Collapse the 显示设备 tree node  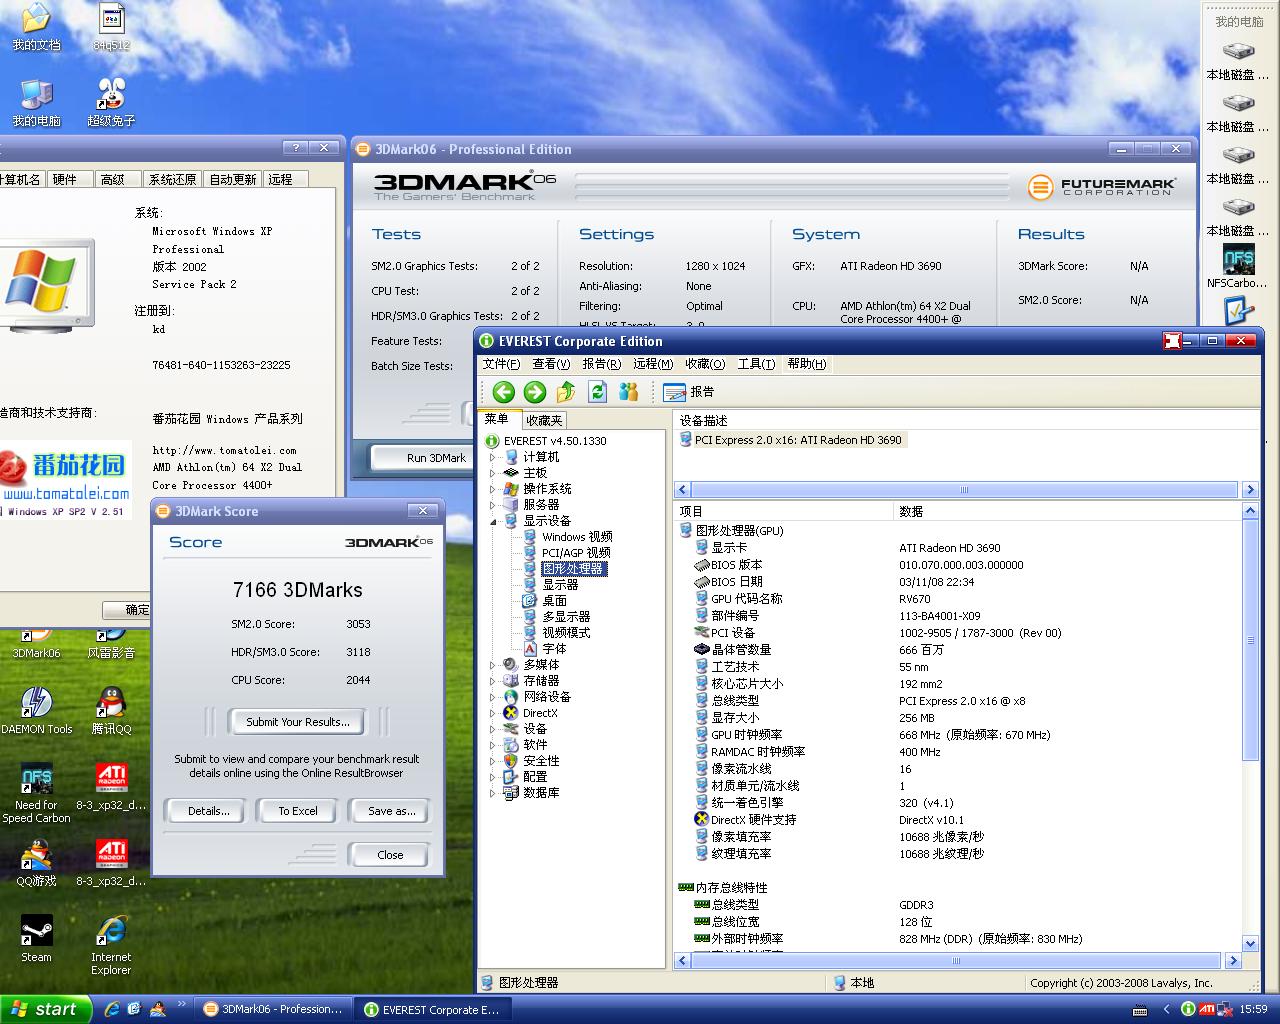(x=493, y=521)
